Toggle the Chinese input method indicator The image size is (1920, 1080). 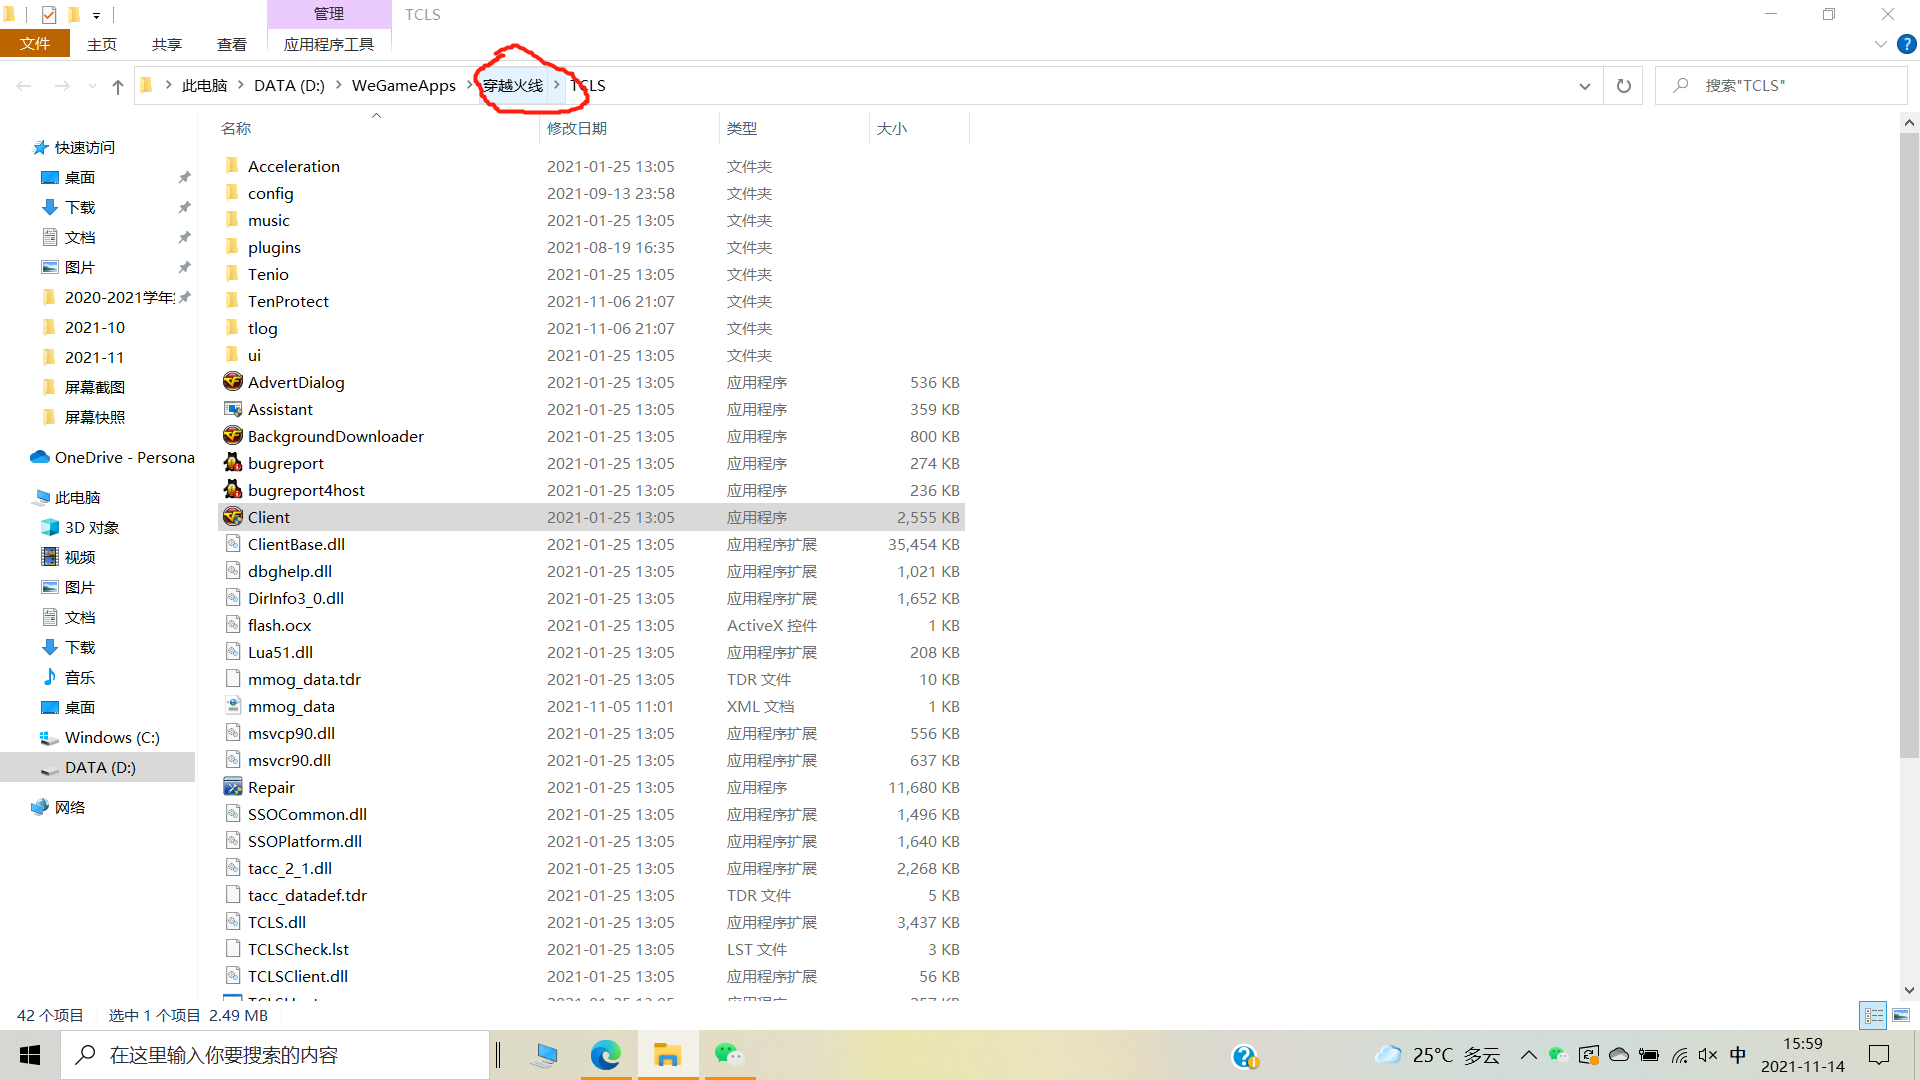tap(1738, 1055)
